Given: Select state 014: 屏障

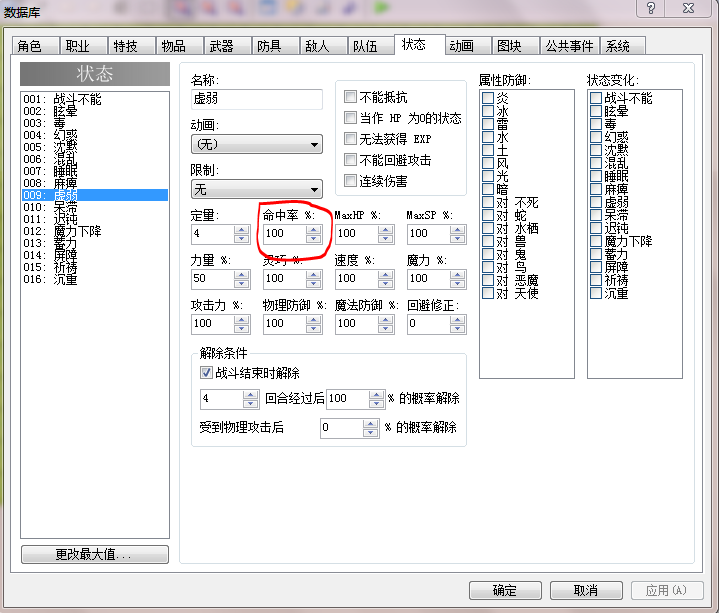Looking at the screenshot, I should point(95,255).
